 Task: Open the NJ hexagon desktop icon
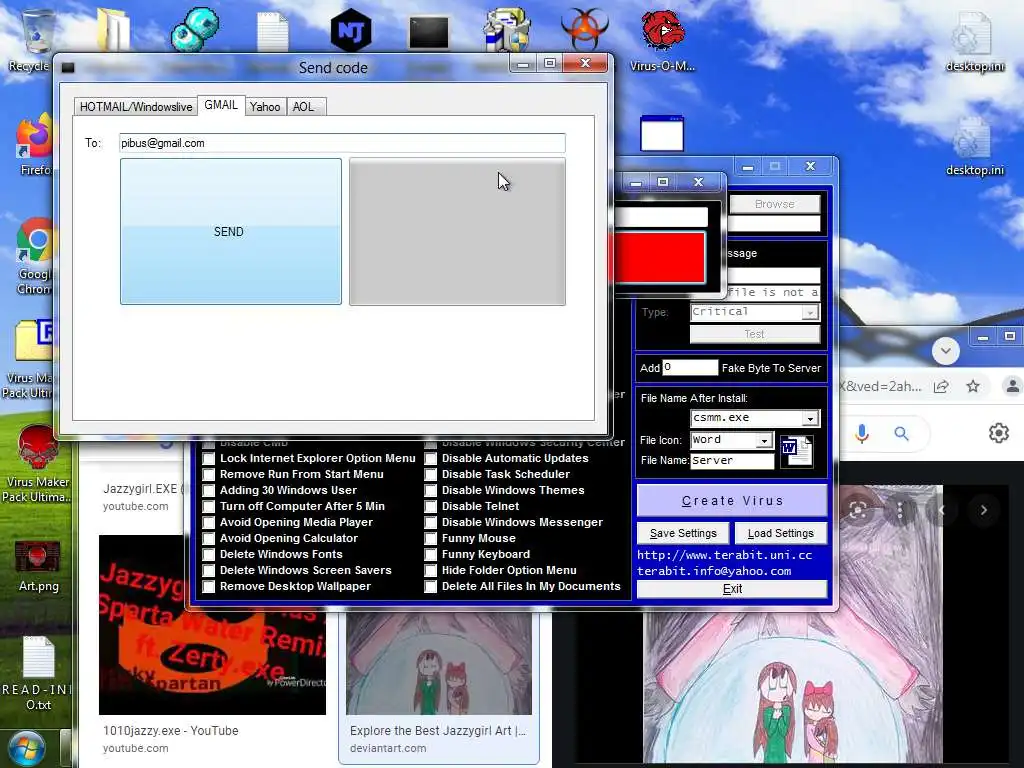click(351, 29)
